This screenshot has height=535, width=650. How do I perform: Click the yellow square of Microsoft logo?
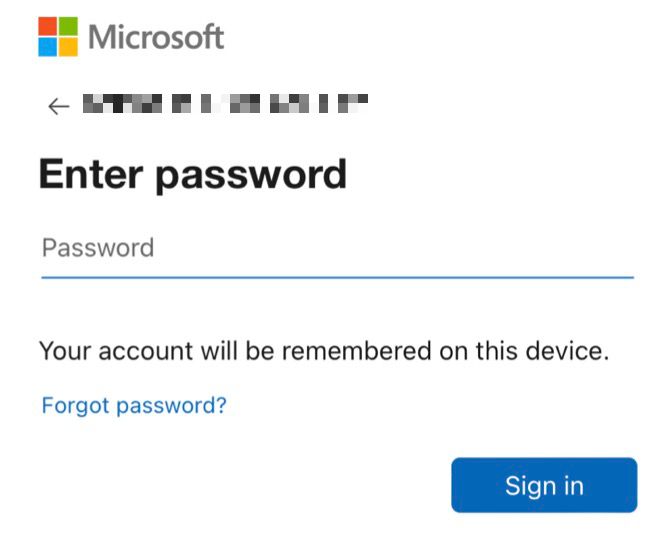click(x=68, y=47)
